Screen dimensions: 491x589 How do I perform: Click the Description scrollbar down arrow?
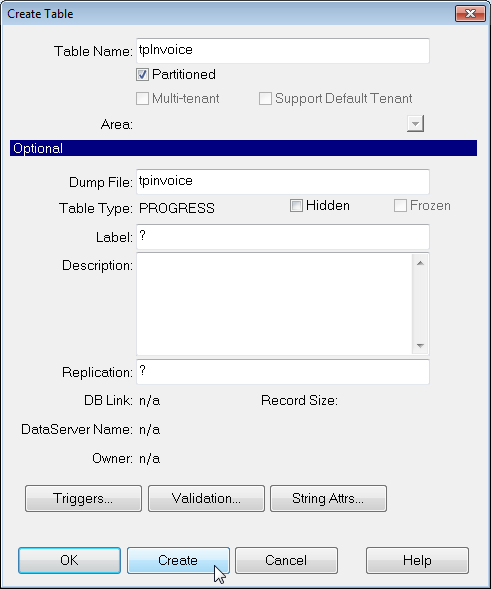tap(420, 345)
